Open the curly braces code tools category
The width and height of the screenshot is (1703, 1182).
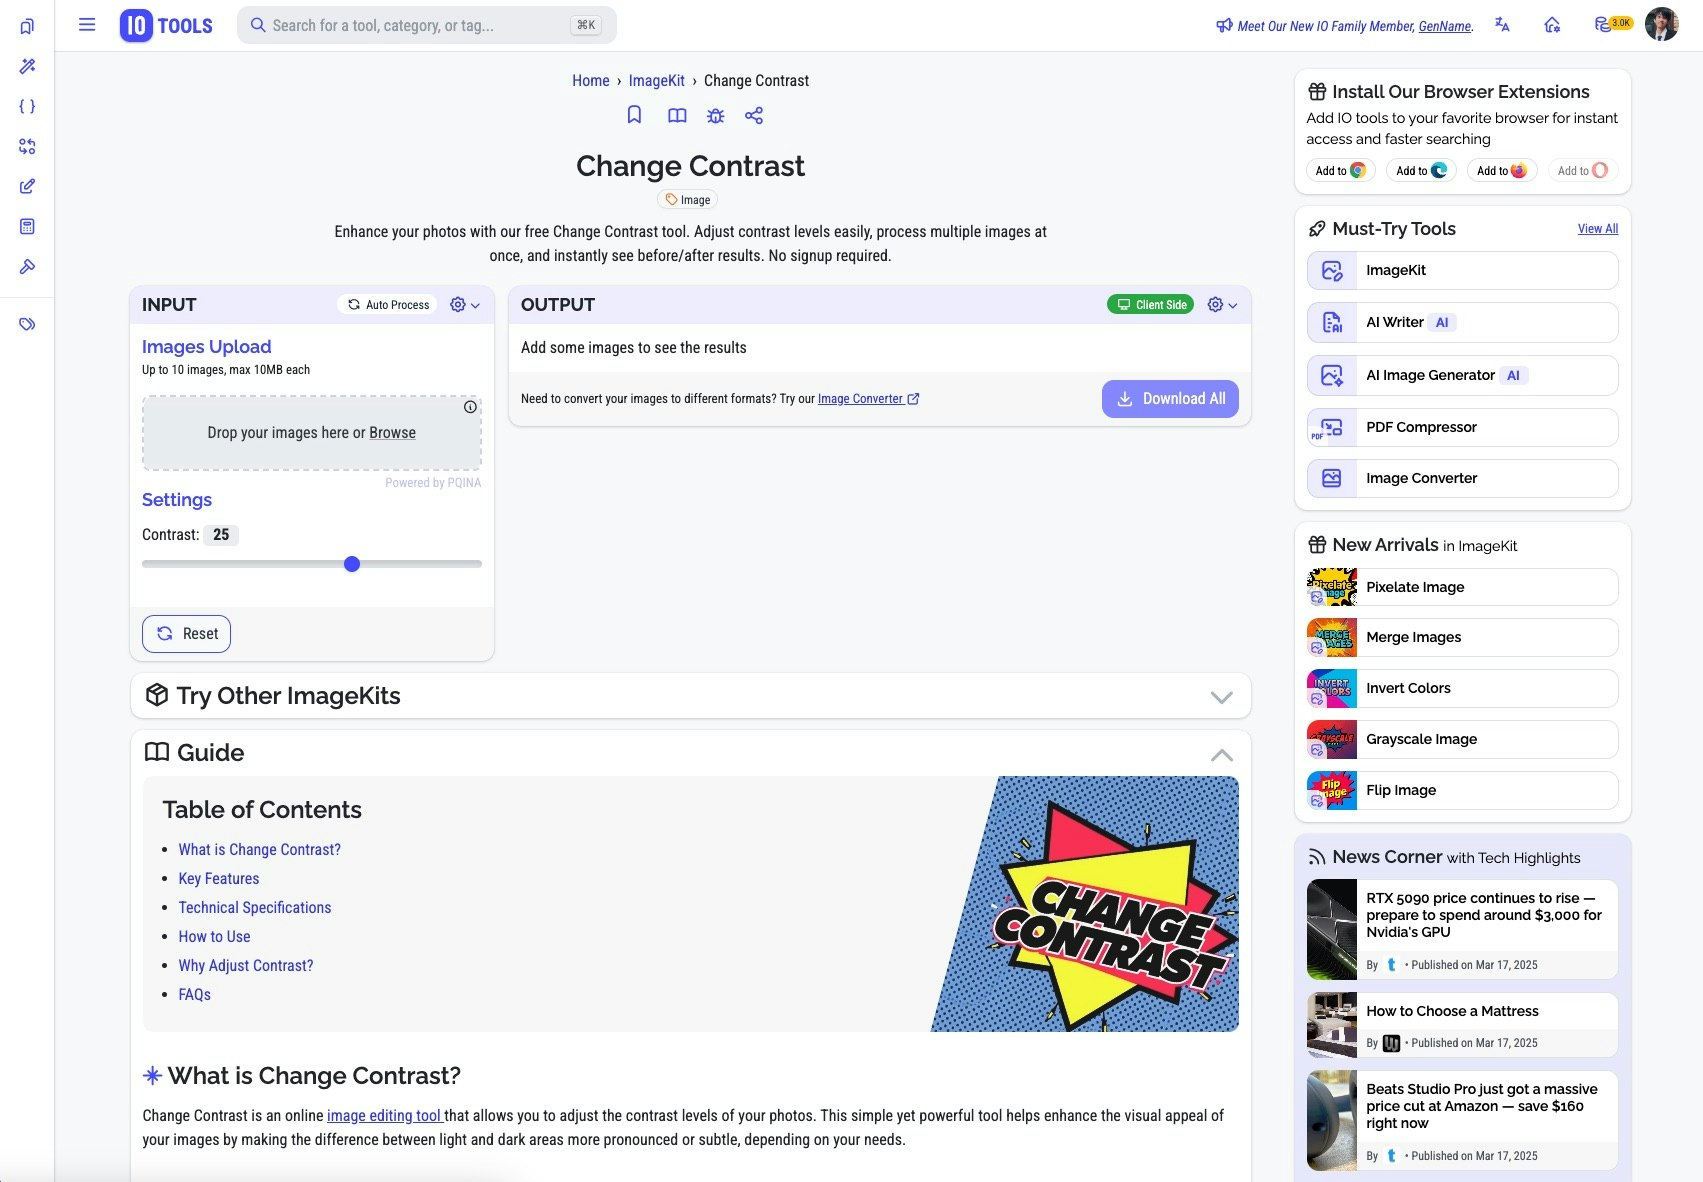click(27, 106)
